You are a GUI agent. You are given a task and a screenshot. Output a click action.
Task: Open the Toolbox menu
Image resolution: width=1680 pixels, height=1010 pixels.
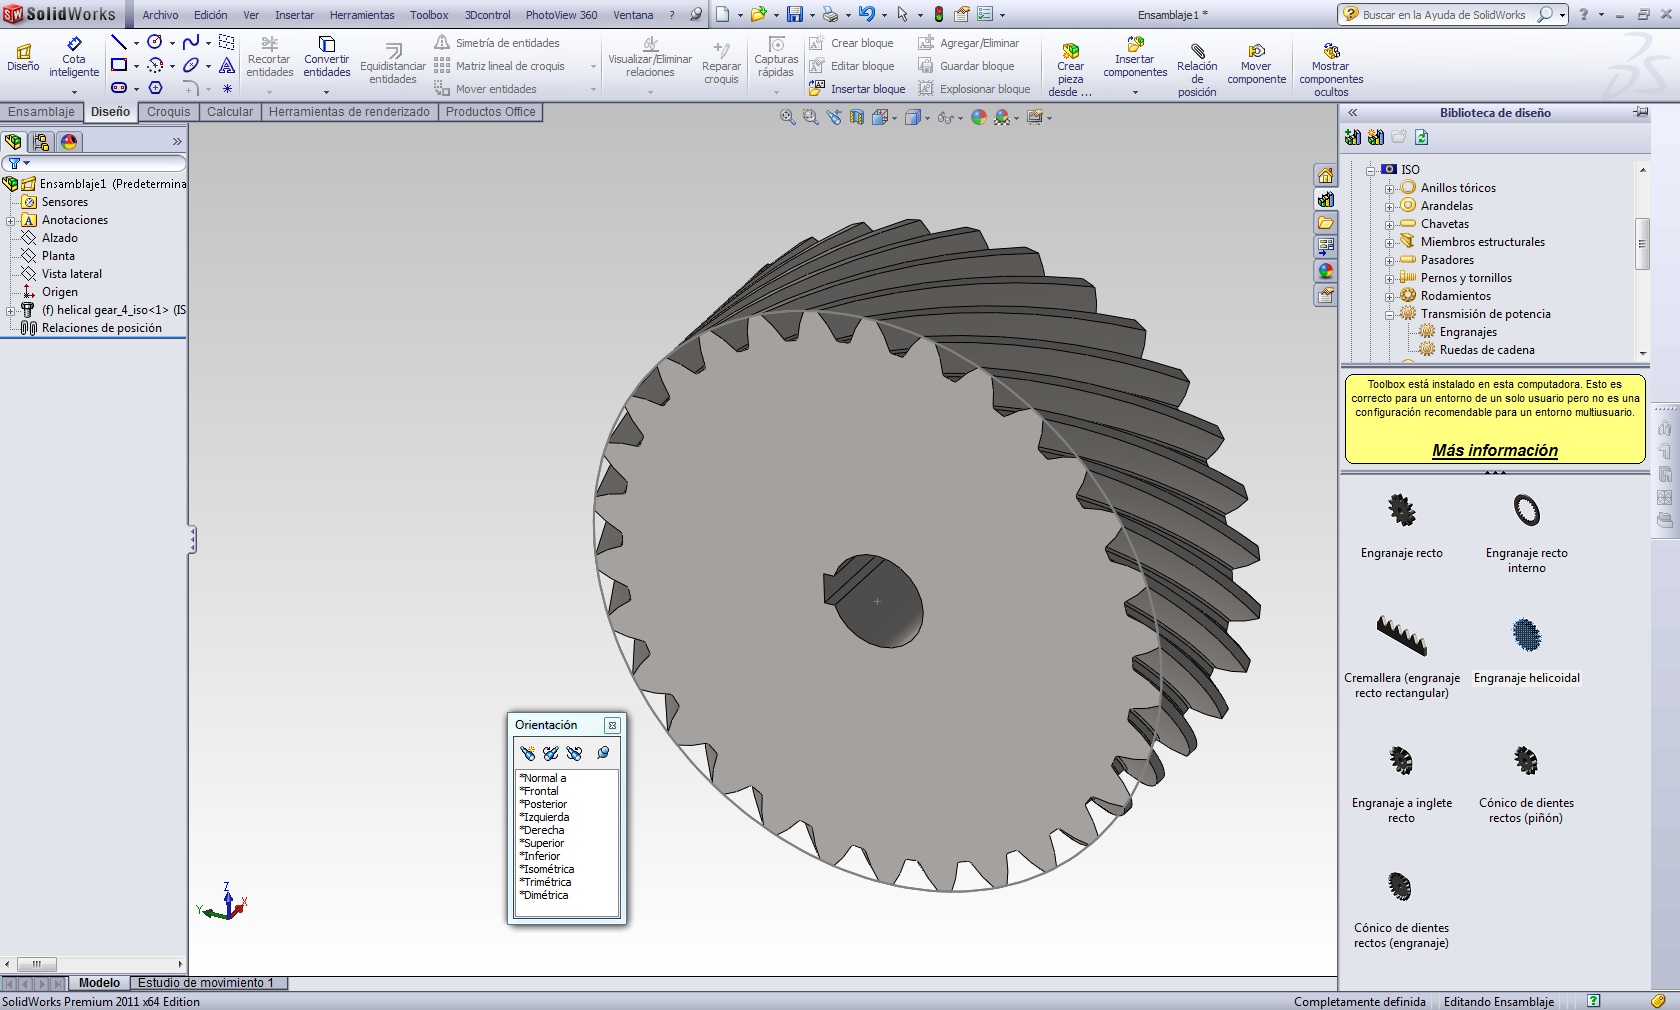point(429,15)
